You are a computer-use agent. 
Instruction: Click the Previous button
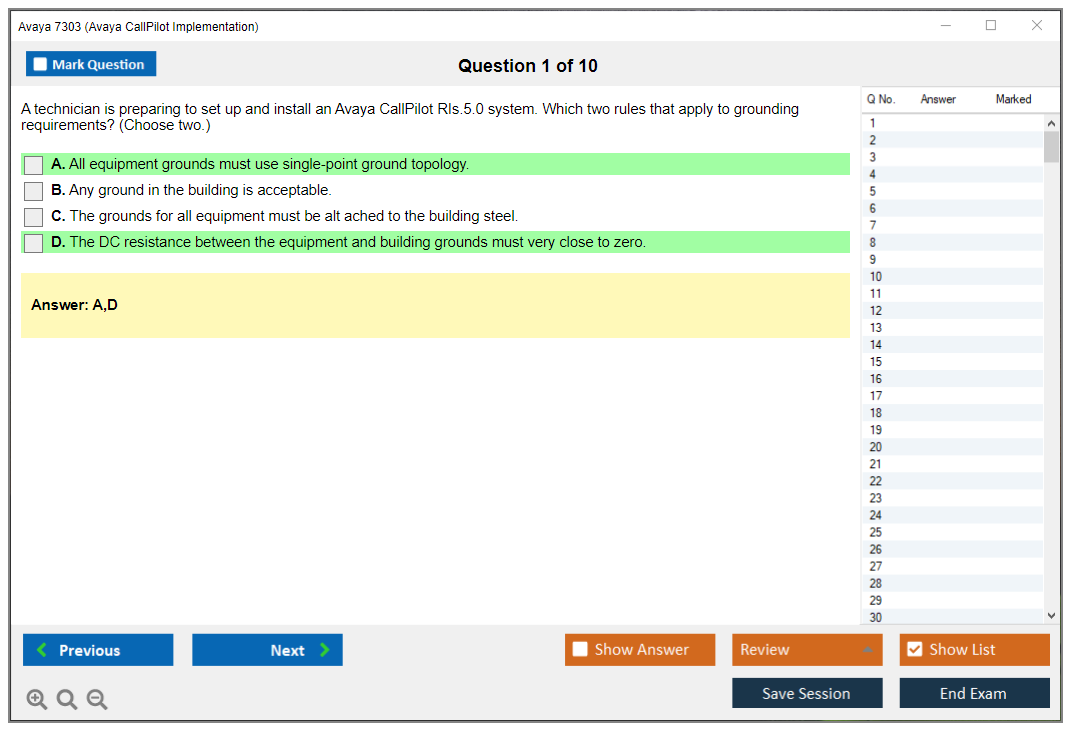98,650
